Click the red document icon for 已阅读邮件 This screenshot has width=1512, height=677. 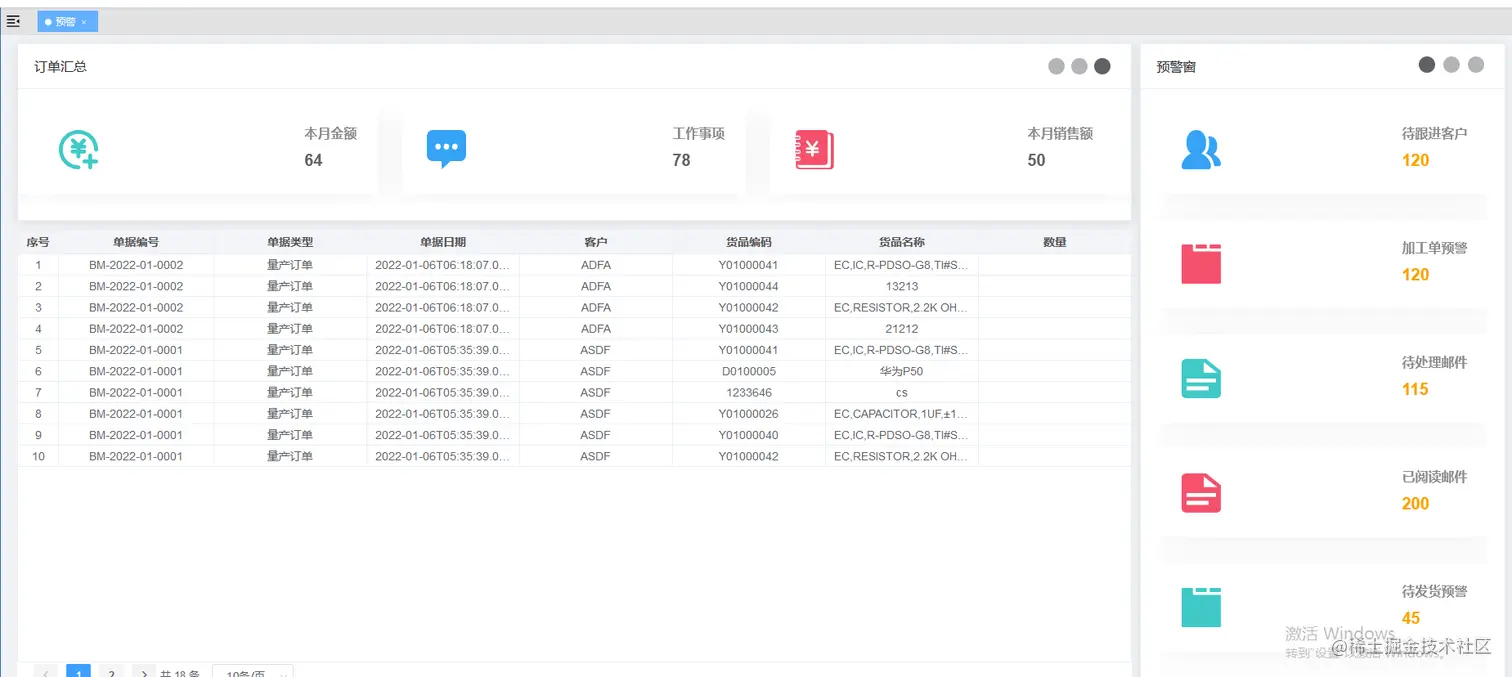(x=1201, y=493)
